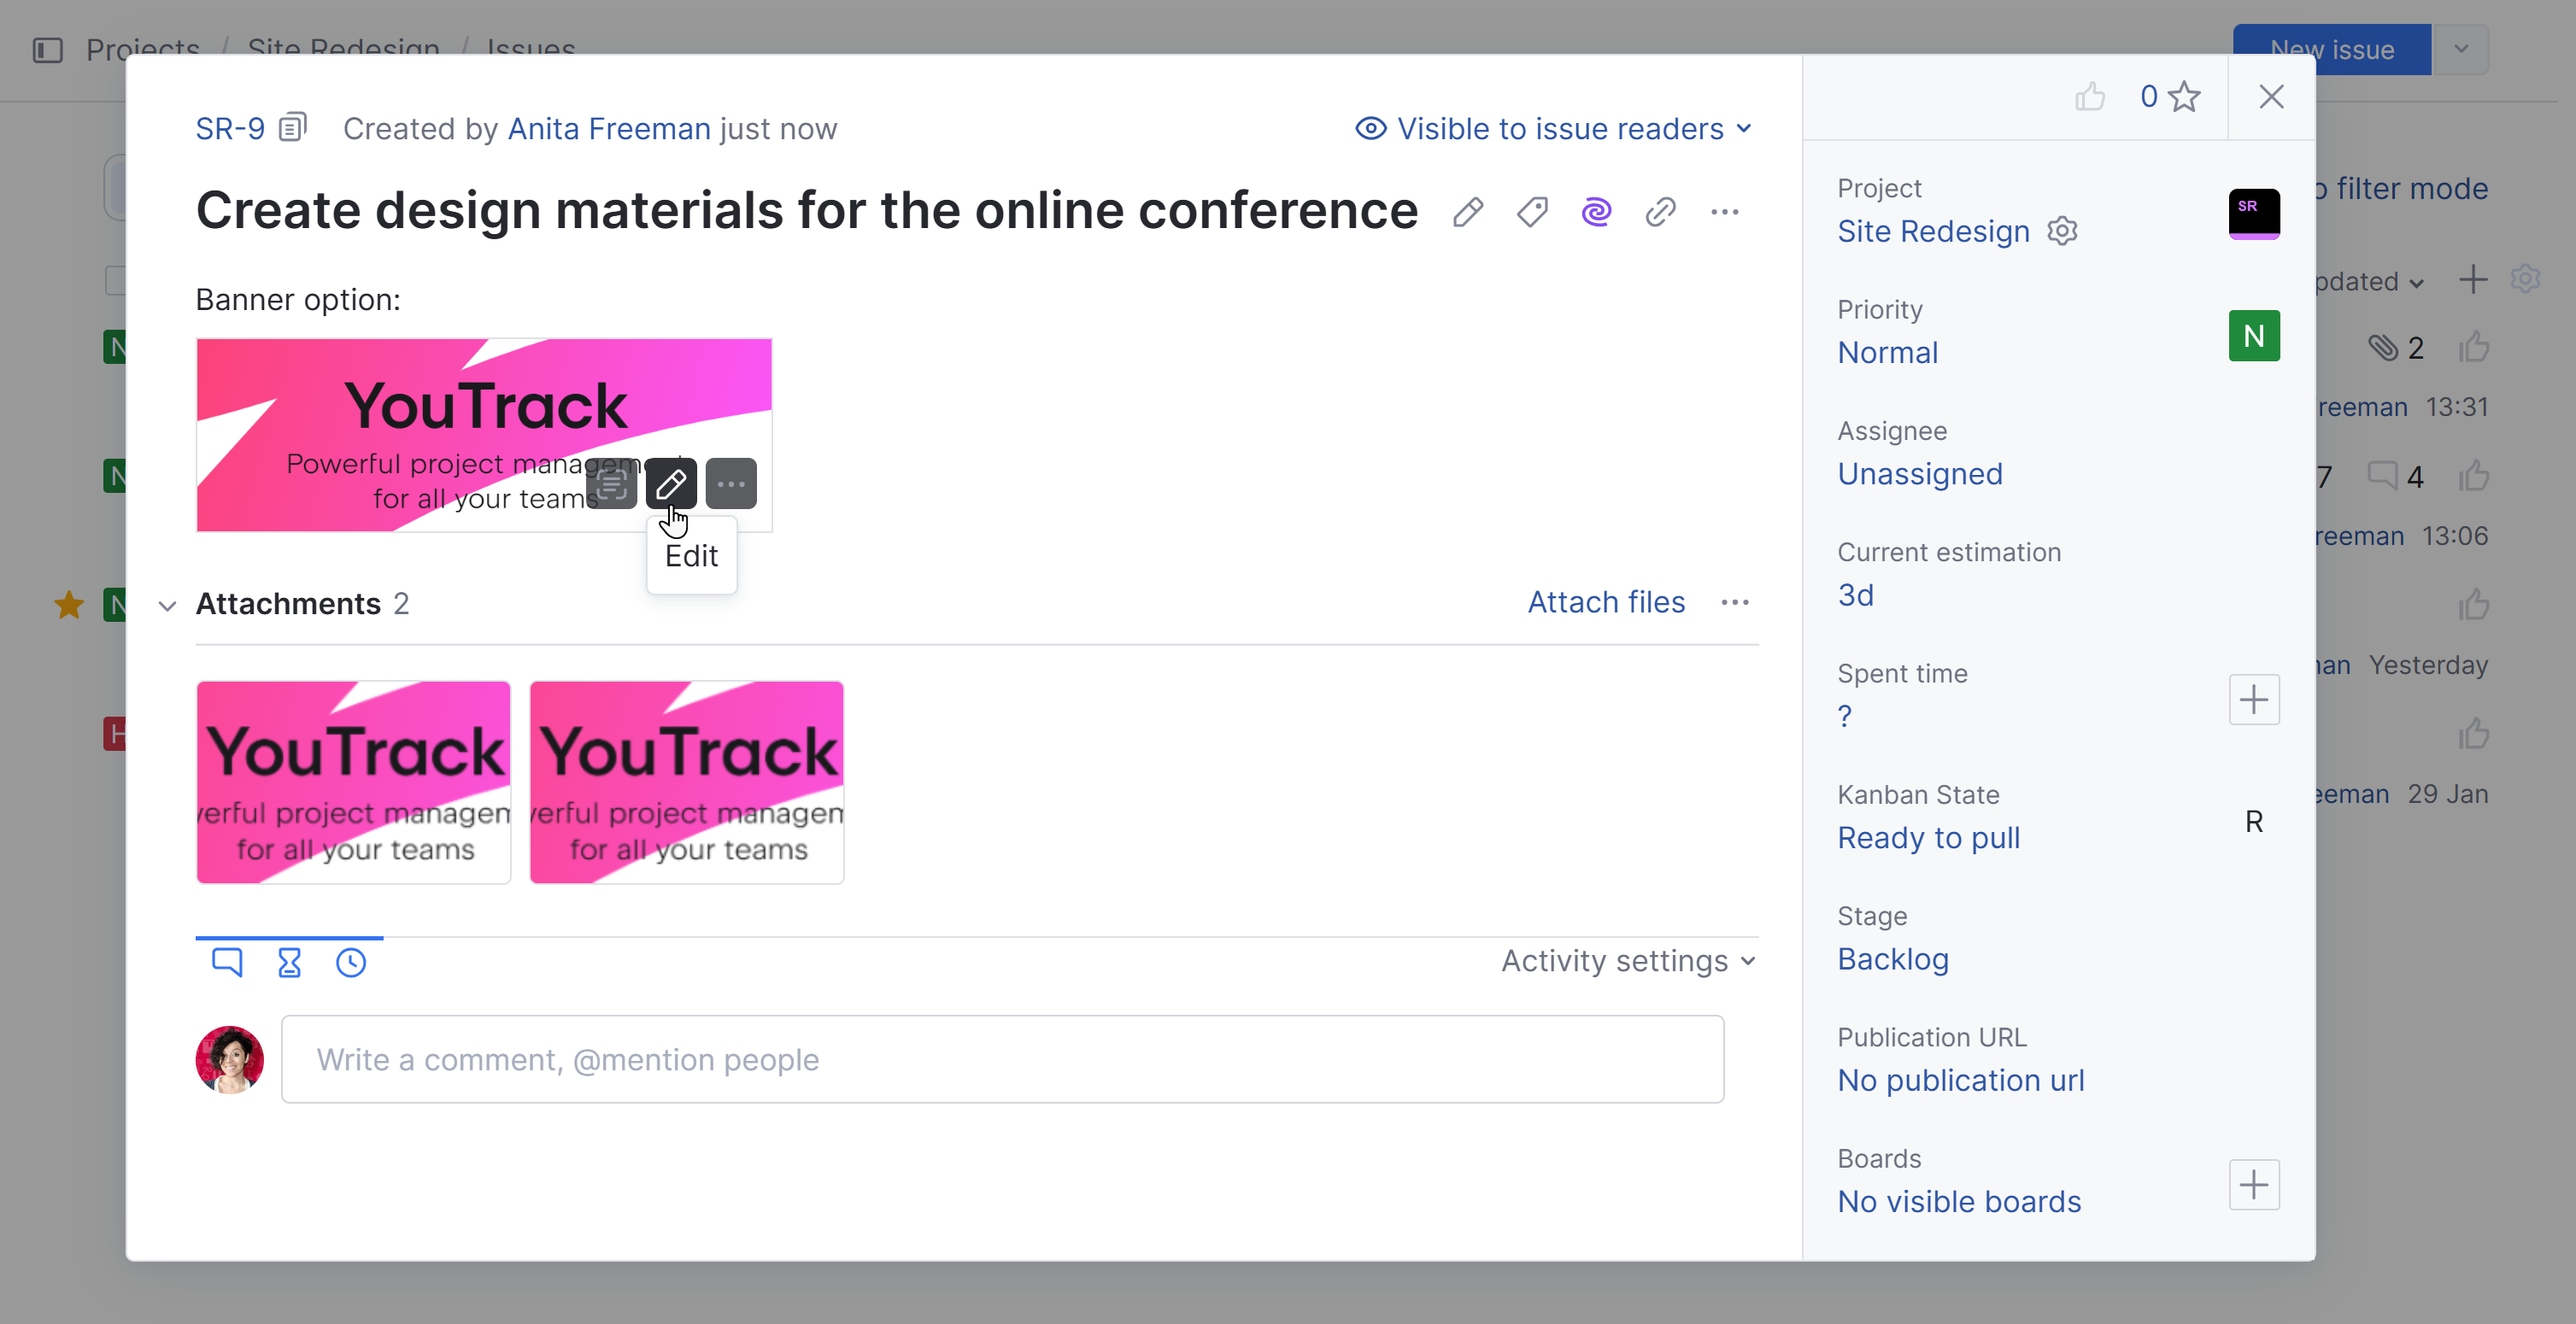Screen dimensions: 2576x1324
Task: Click the tag icon to add a tag
Action: [x=1532, y=212]
